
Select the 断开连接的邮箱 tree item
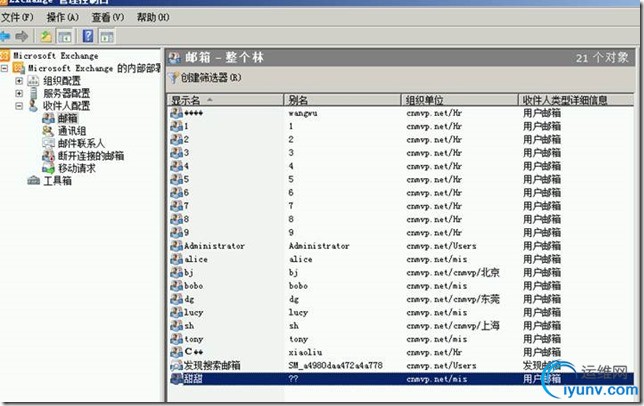click(91, 156)
